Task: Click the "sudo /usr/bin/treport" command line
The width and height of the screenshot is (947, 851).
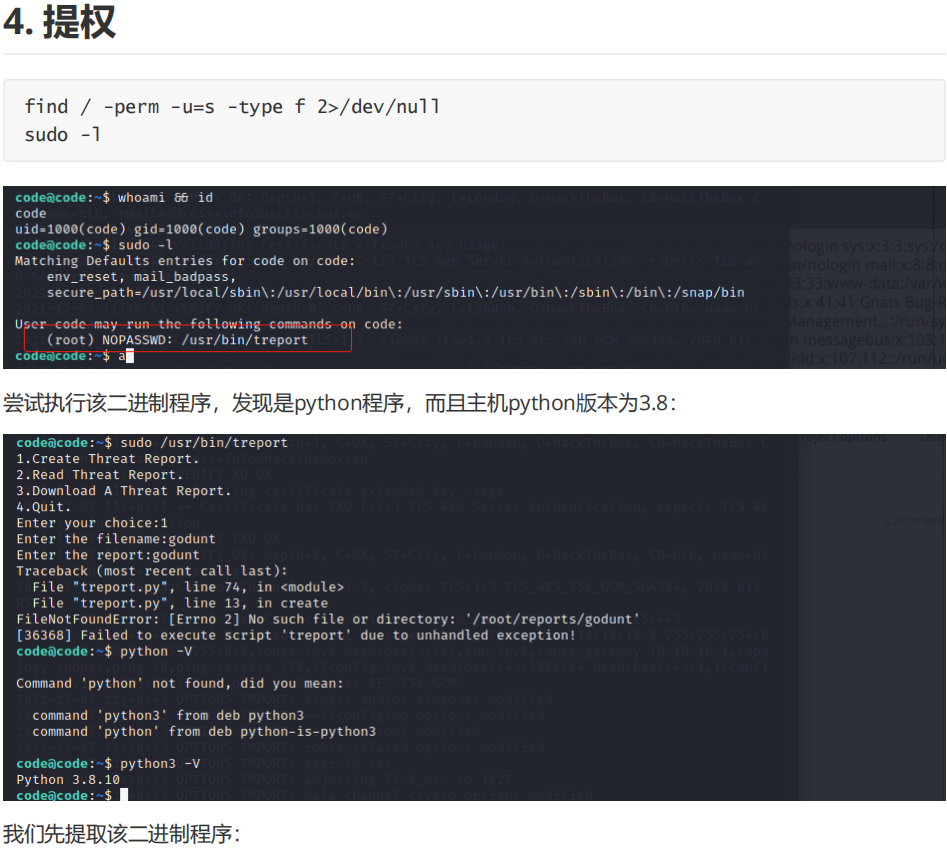Action: coord(152,443)
